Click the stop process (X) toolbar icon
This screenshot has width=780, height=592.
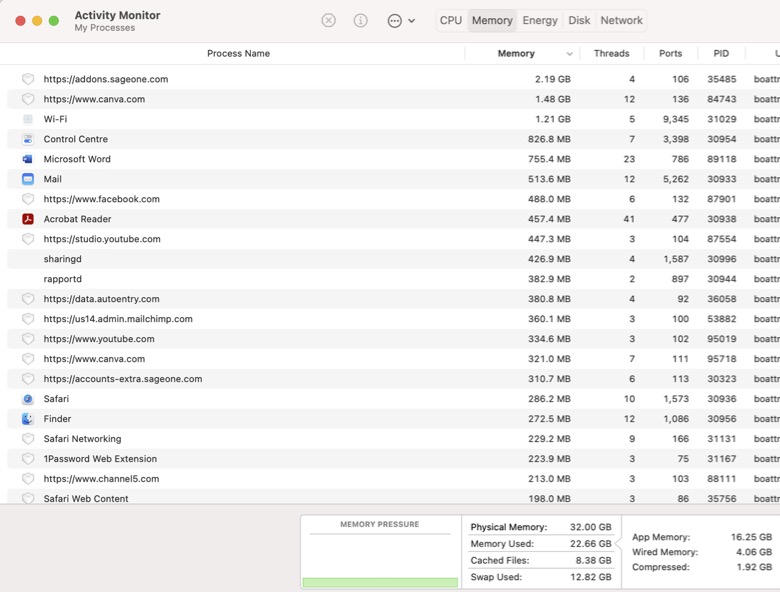[x=328, y=20]
